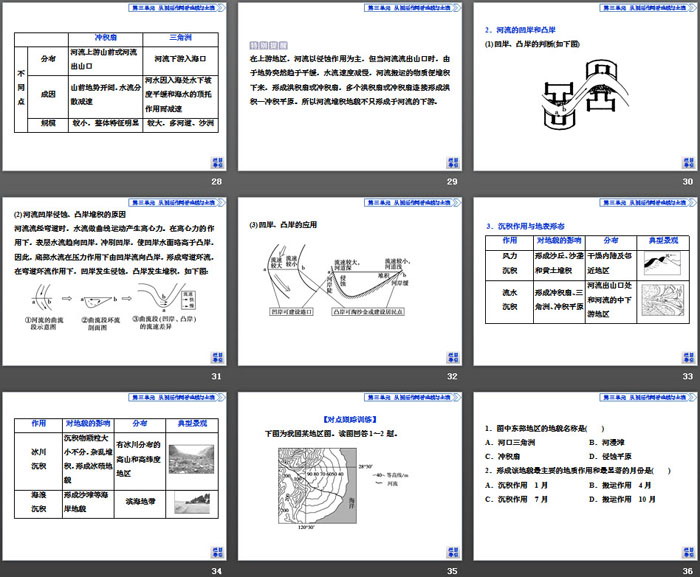The width and height of the screenshot is (700, 577).
Task: Select the slide 33 thumbnail
Action: [586, 282]
